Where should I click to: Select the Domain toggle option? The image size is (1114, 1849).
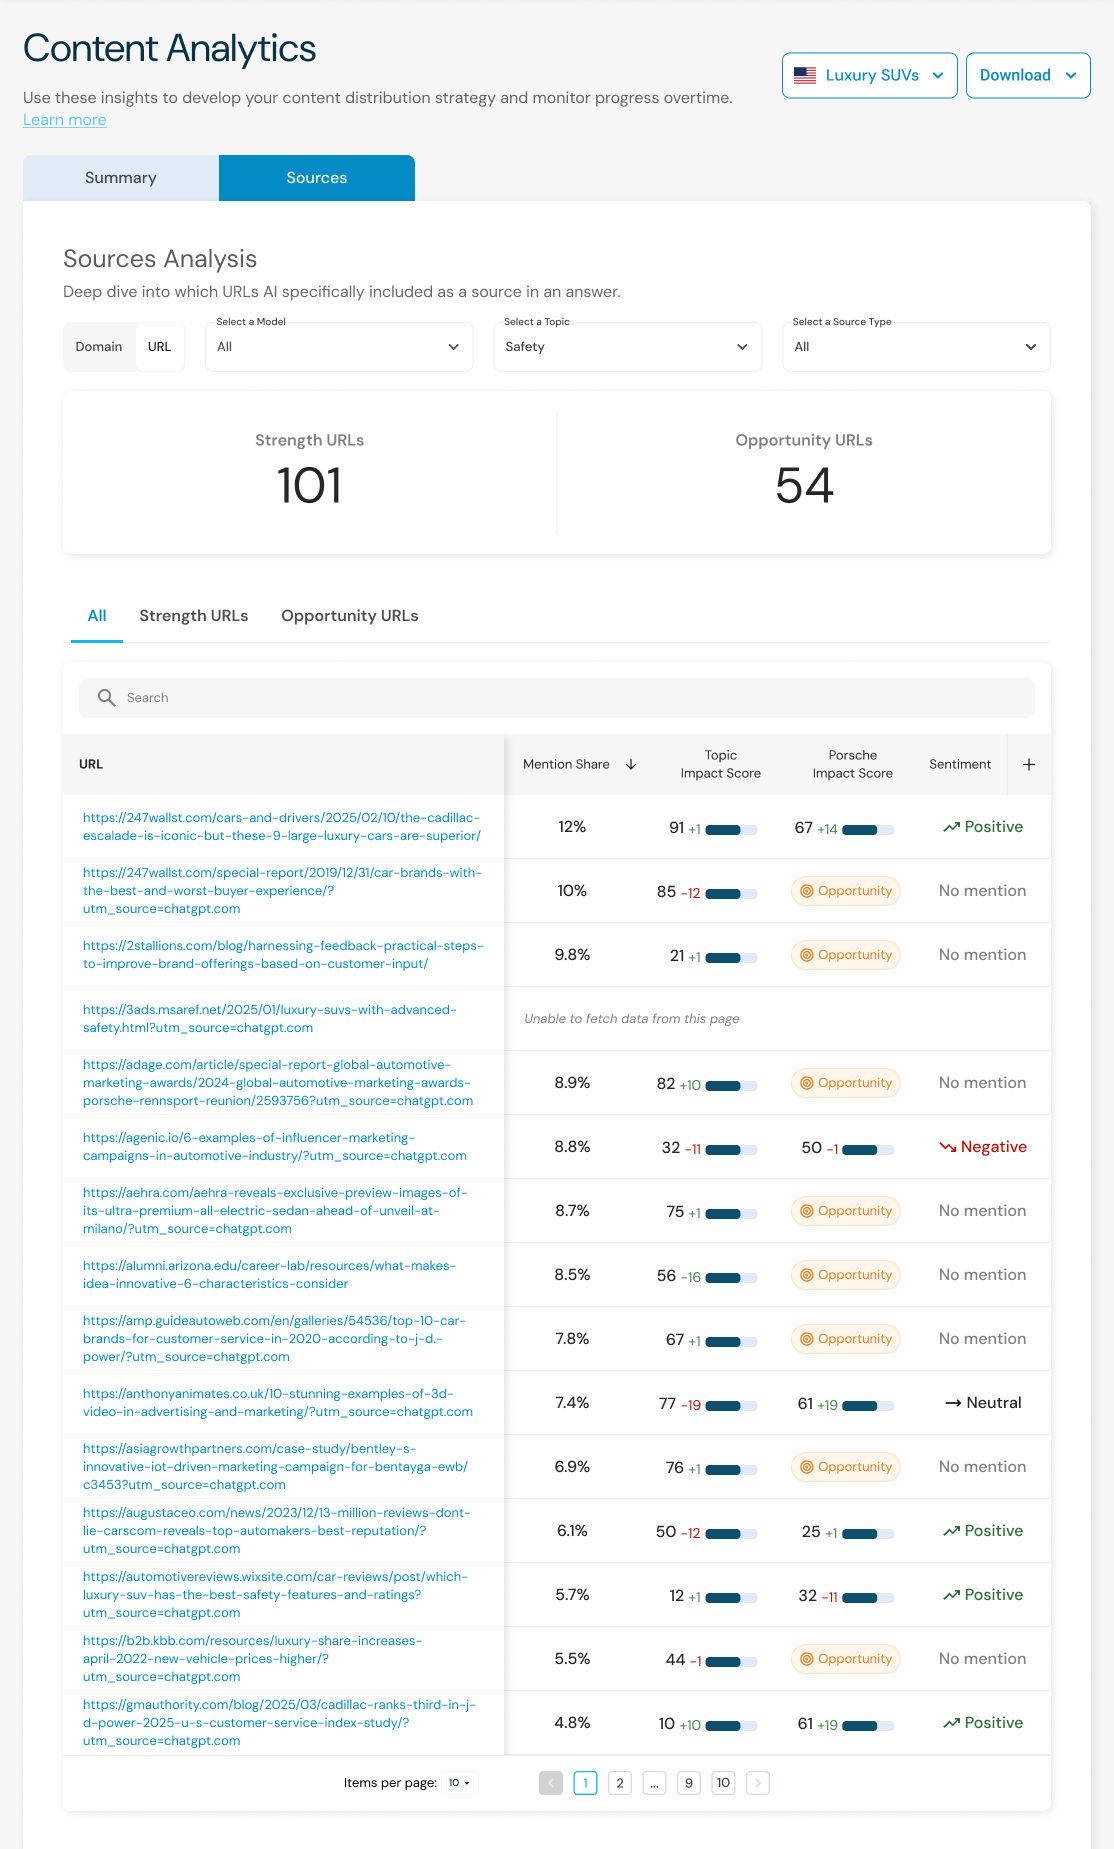(99, 347)
